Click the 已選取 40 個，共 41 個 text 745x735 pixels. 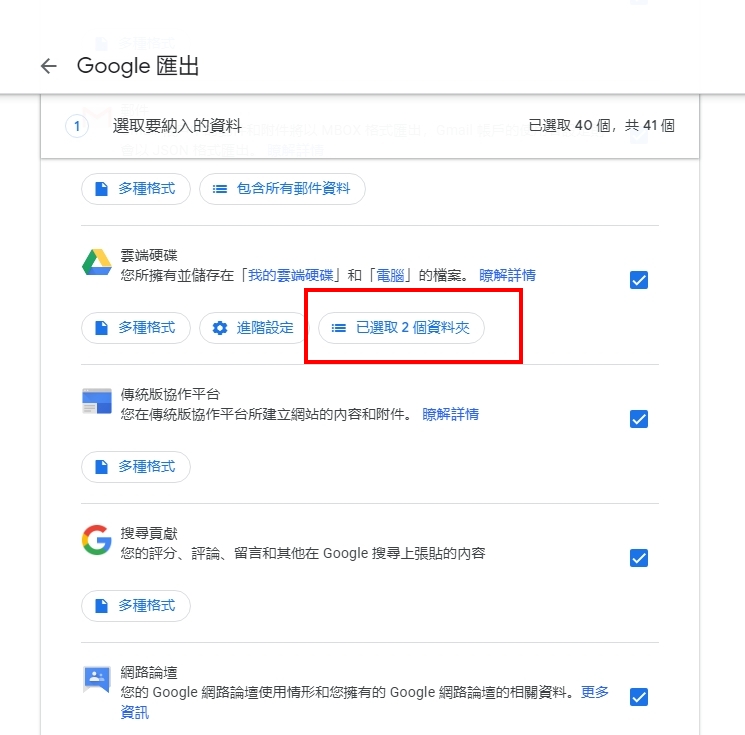602,125
